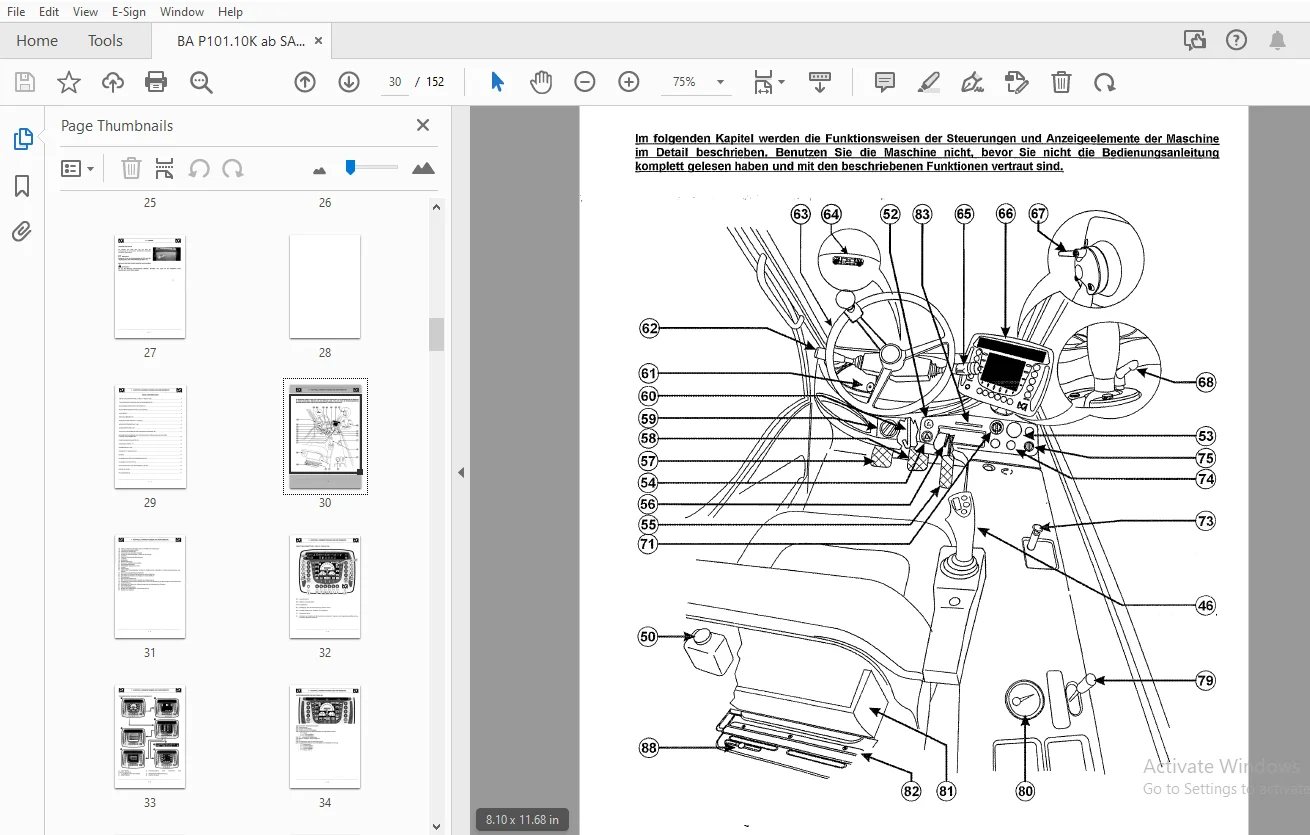The height and width of the screenshot is (835, 1310).
Task: Select page 33 thumbnail
Action: (150, 736)
